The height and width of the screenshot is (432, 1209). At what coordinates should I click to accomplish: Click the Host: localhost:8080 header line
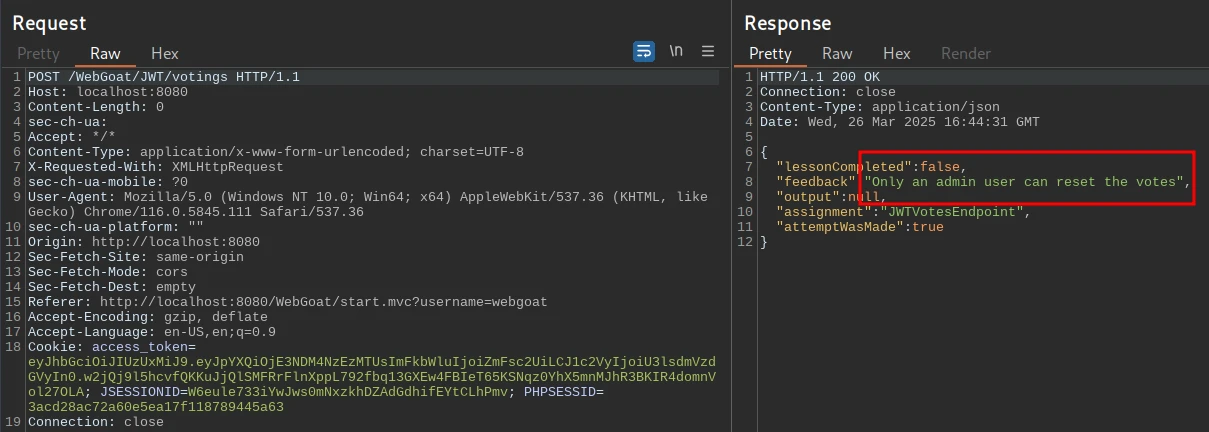(x=108, y=92)
